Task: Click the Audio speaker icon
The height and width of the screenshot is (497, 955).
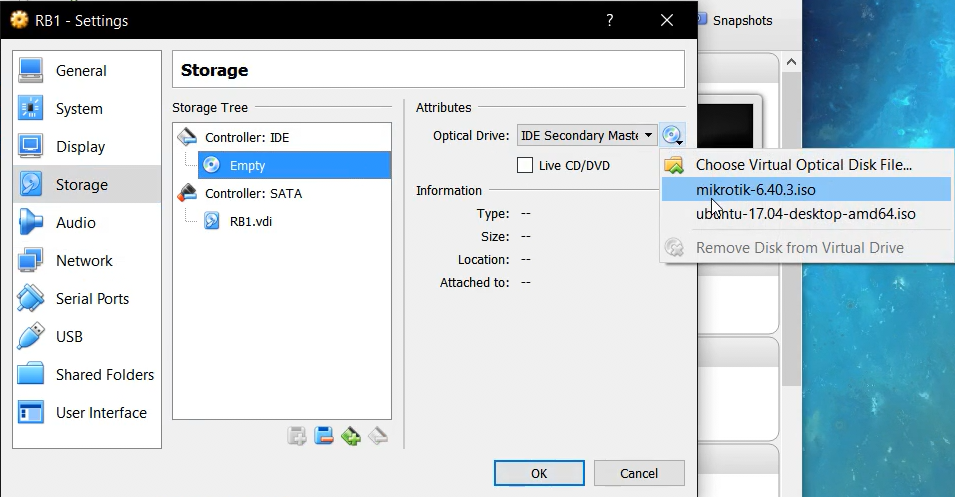Action: point(30,222)
